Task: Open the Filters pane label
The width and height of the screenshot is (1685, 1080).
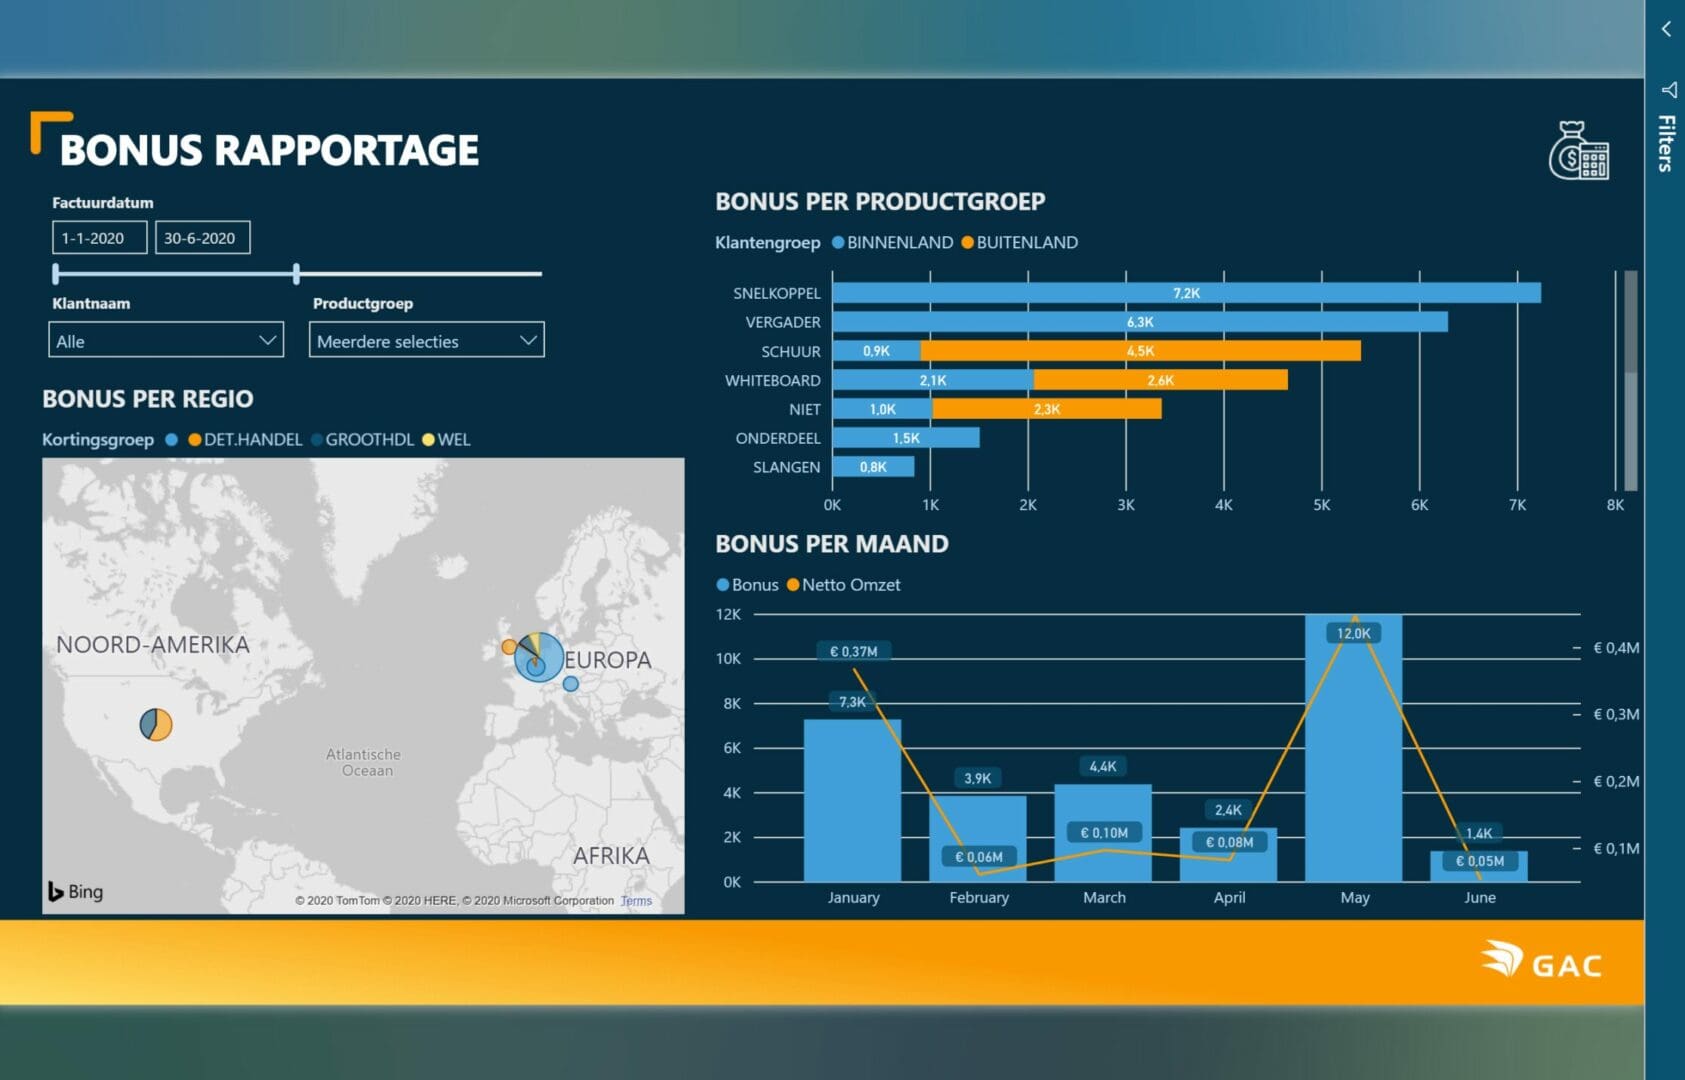Action: pyautogui.click(x=1665, y=147)
